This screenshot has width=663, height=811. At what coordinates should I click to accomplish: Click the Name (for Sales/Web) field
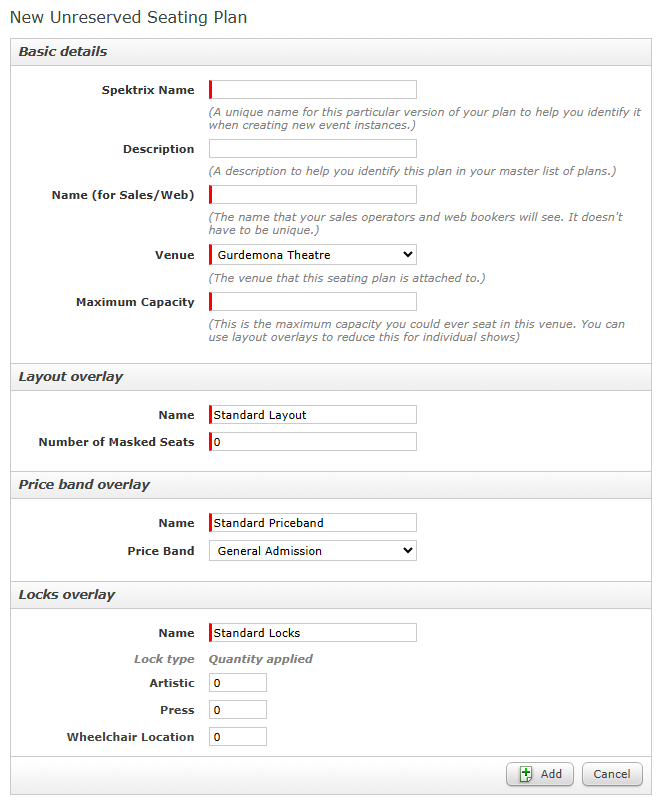click(x=313, y=194)
